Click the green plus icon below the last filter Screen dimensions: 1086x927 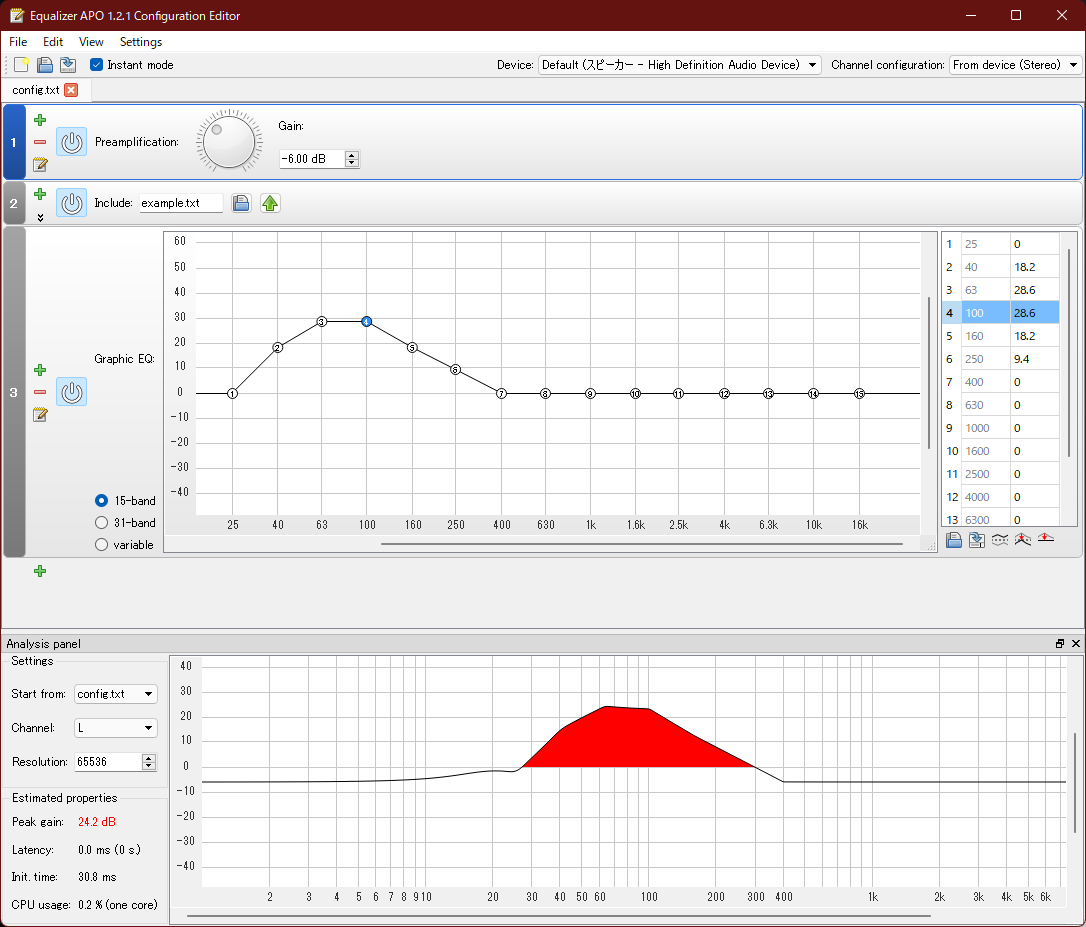[40, 571]
